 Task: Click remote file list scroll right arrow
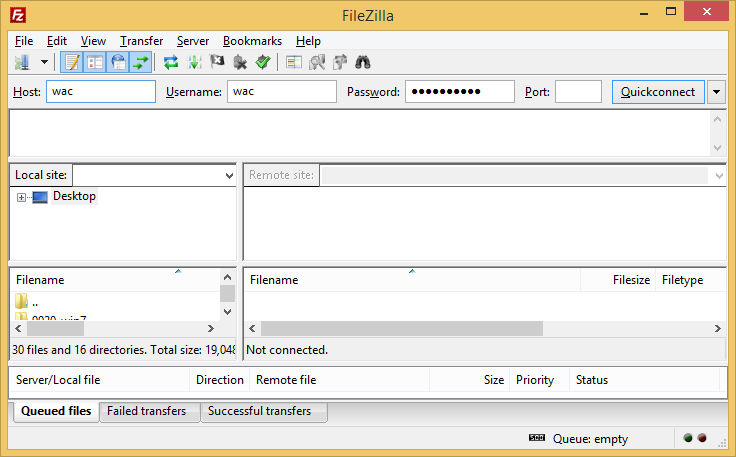pyautogui.click(x=718, y=328)
